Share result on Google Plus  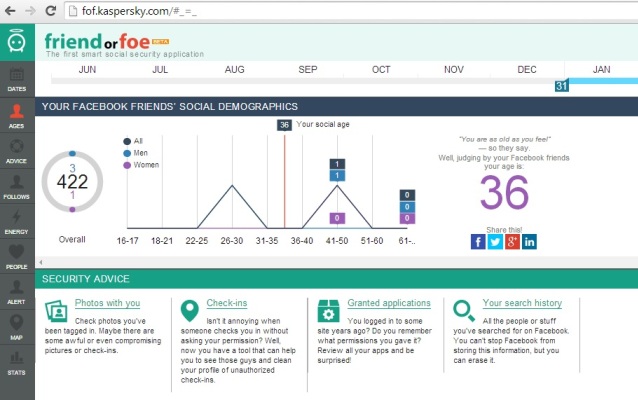(512, 241)
